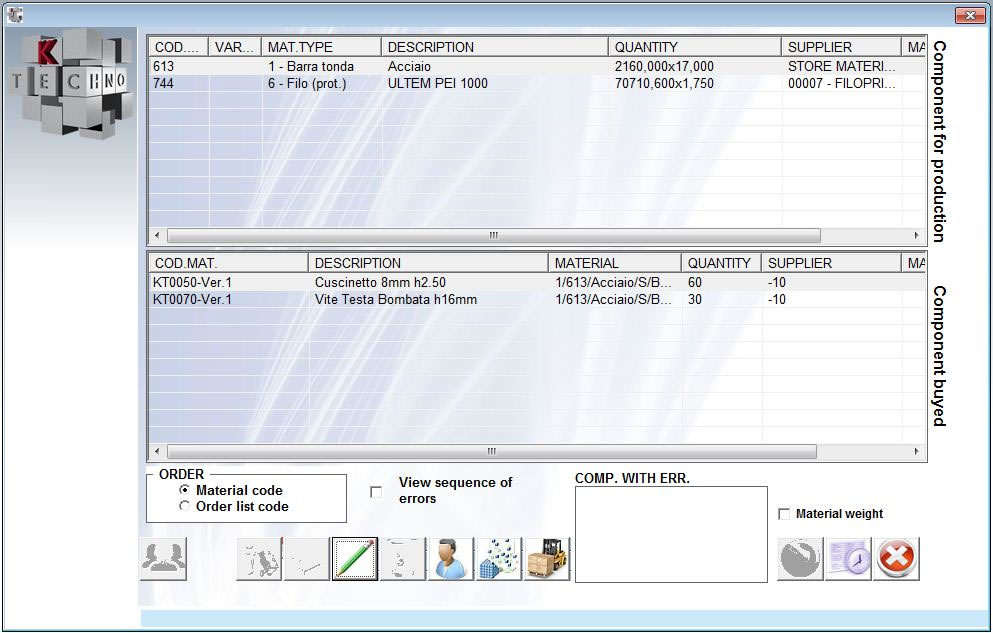Viewport: 993px width, 633px height.
Task: Click horizontal scrollbar thumb of buyed table
Action: tap(492, 451)
